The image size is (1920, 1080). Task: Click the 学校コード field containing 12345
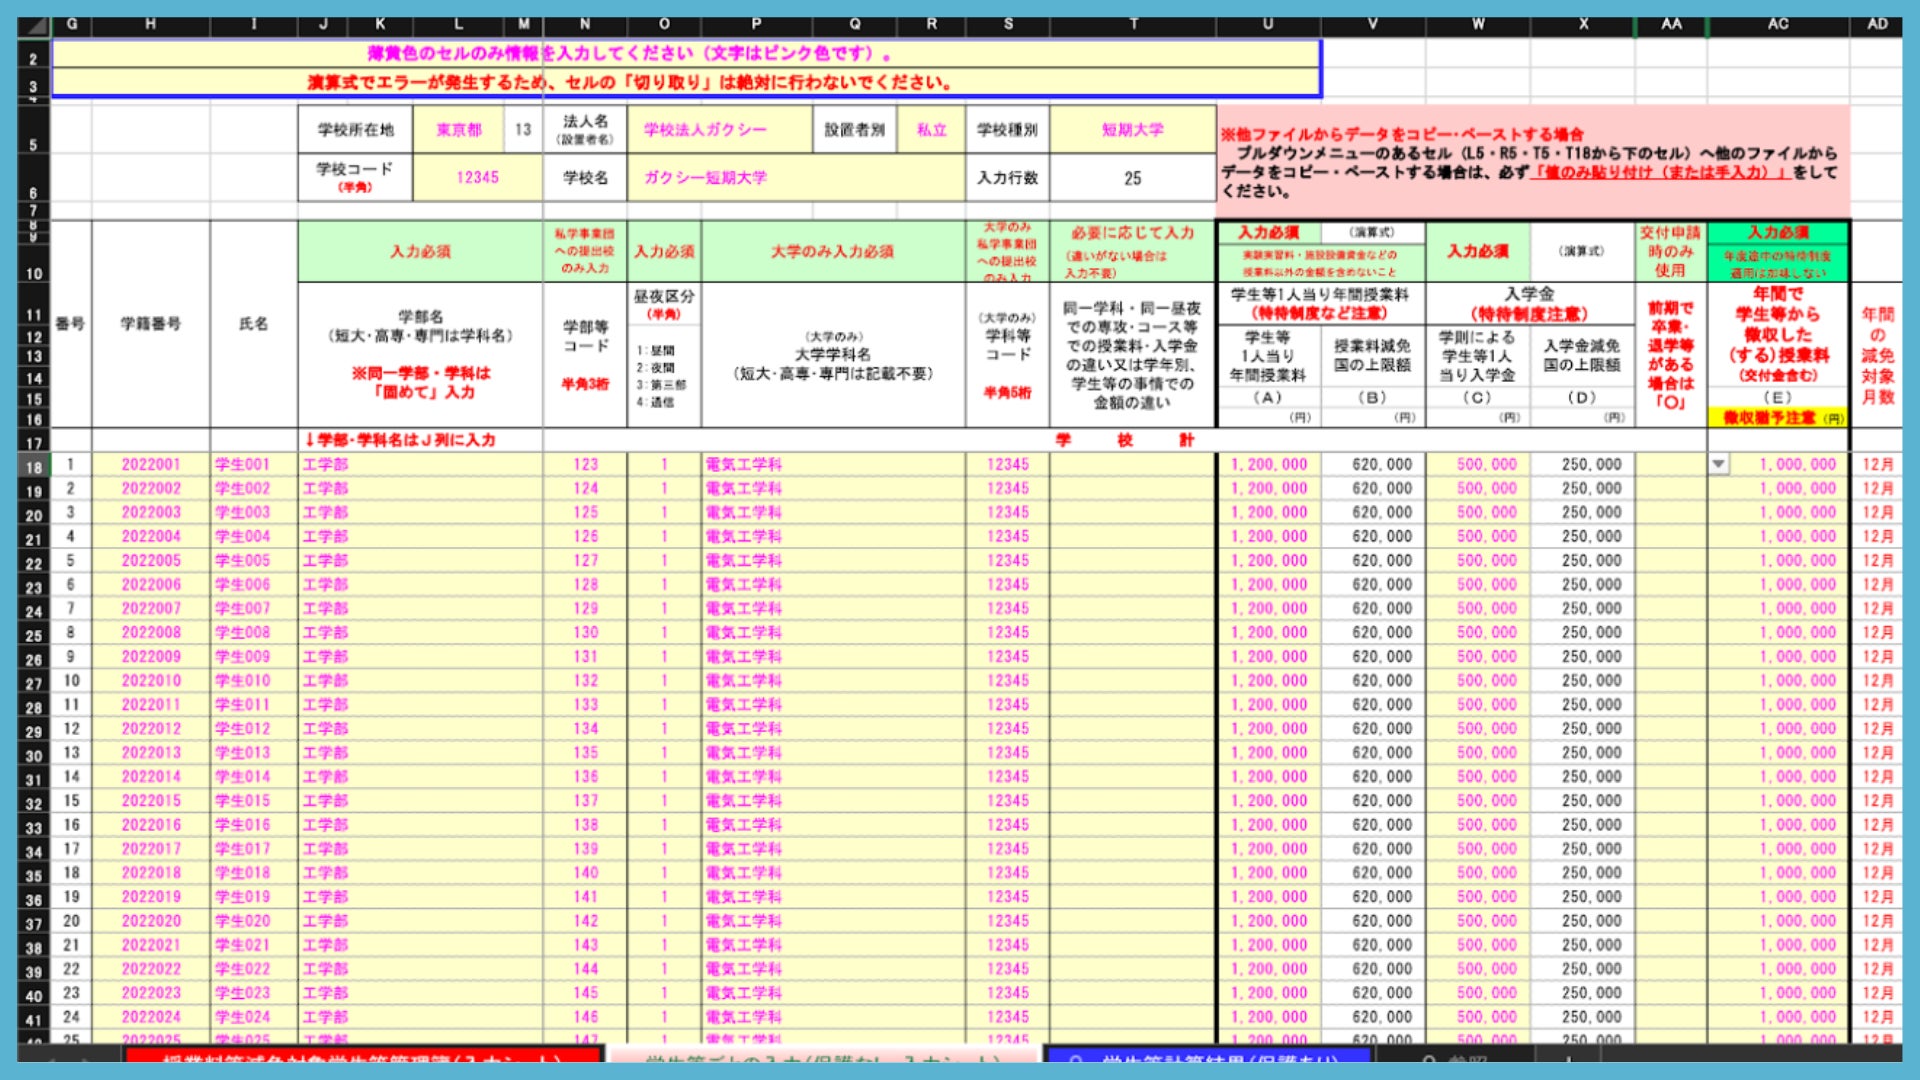coord(477,177)
